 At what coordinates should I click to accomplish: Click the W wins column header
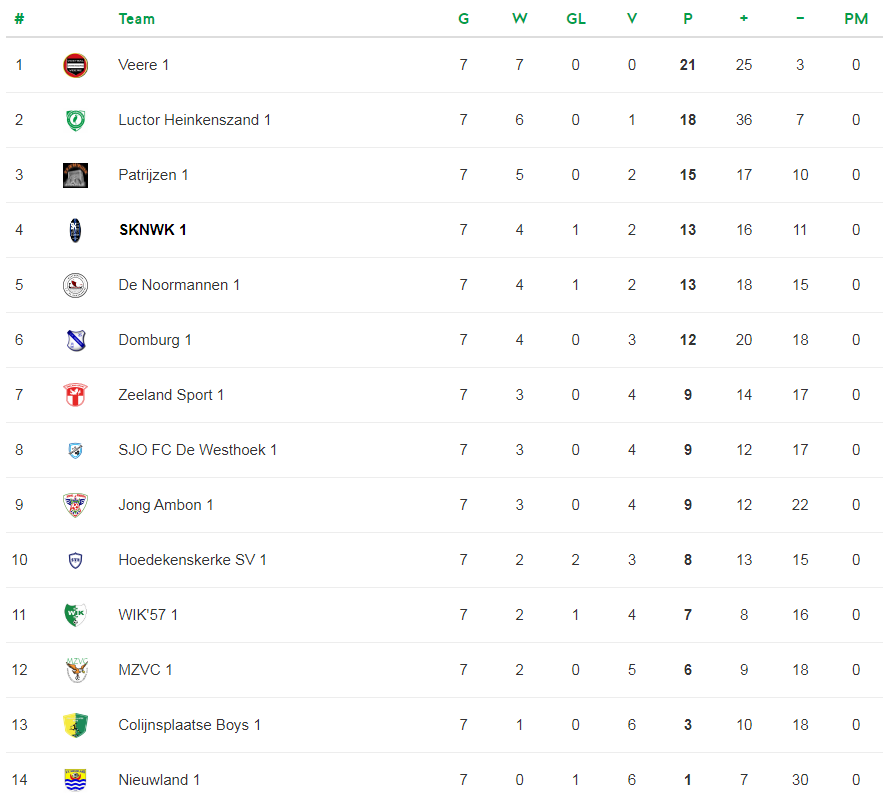tap(519, 19)
